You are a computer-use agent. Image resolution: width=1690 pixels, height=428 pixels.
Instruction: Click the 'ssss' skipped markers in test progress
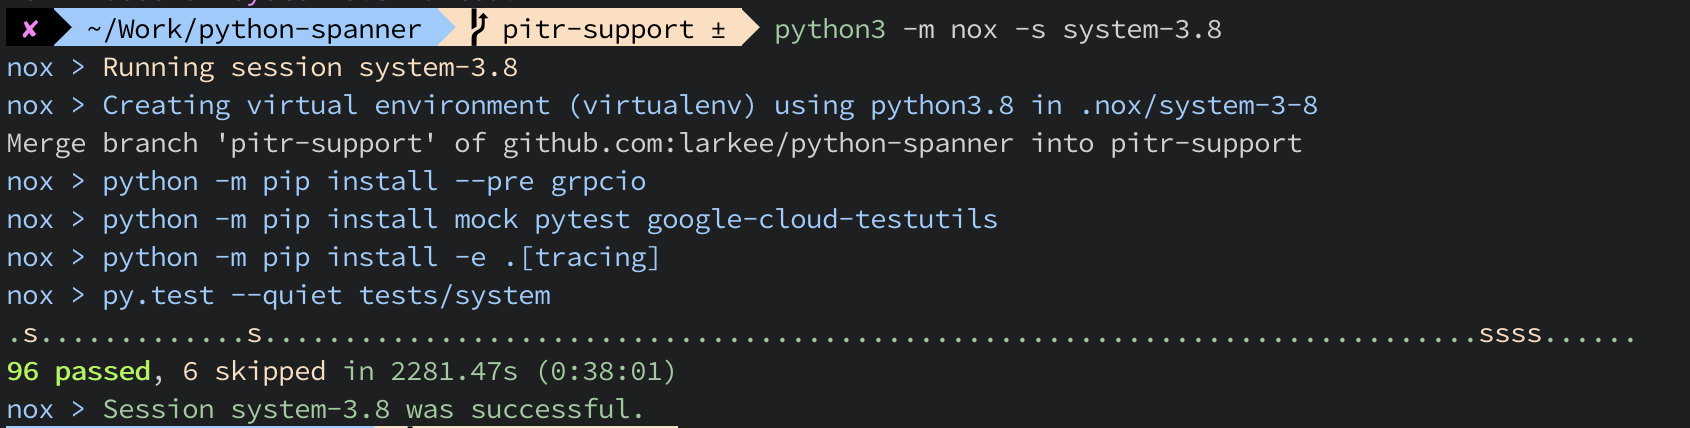[1510, 335]
